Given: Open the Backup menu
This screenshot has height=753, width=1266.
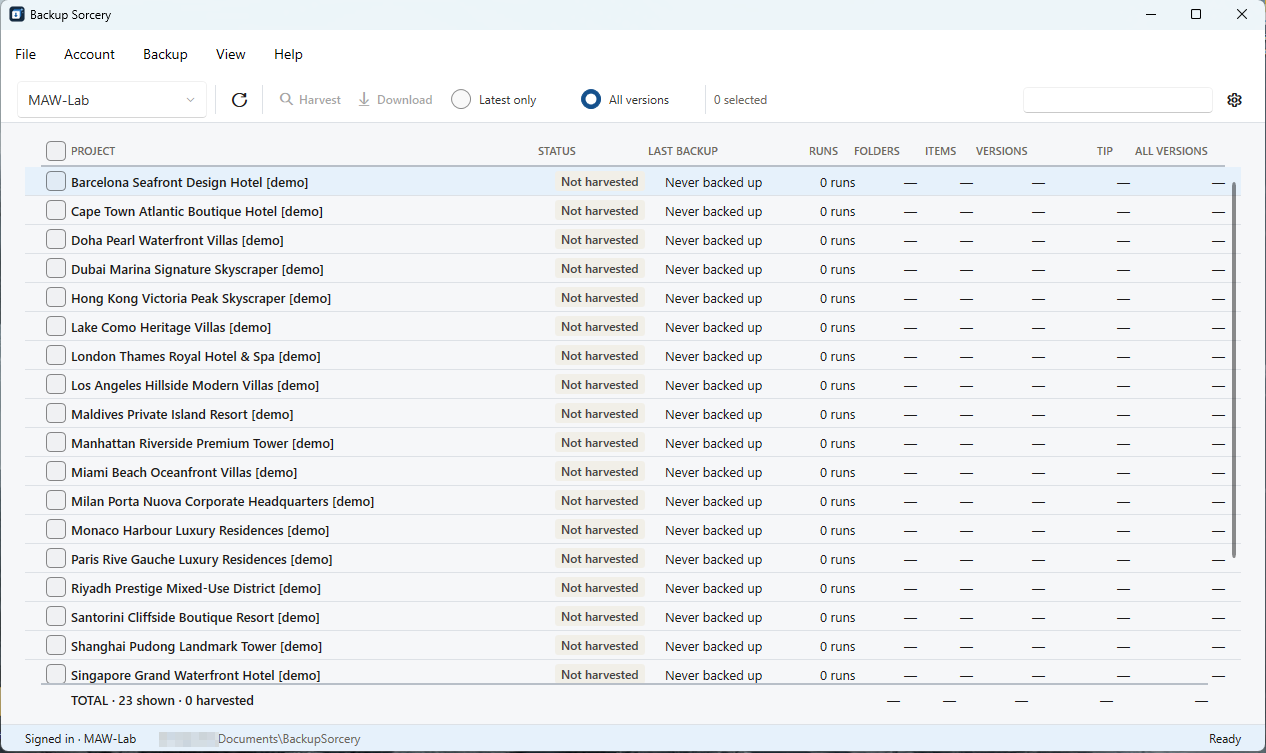Looking at the screenshot, I should 165,54.
